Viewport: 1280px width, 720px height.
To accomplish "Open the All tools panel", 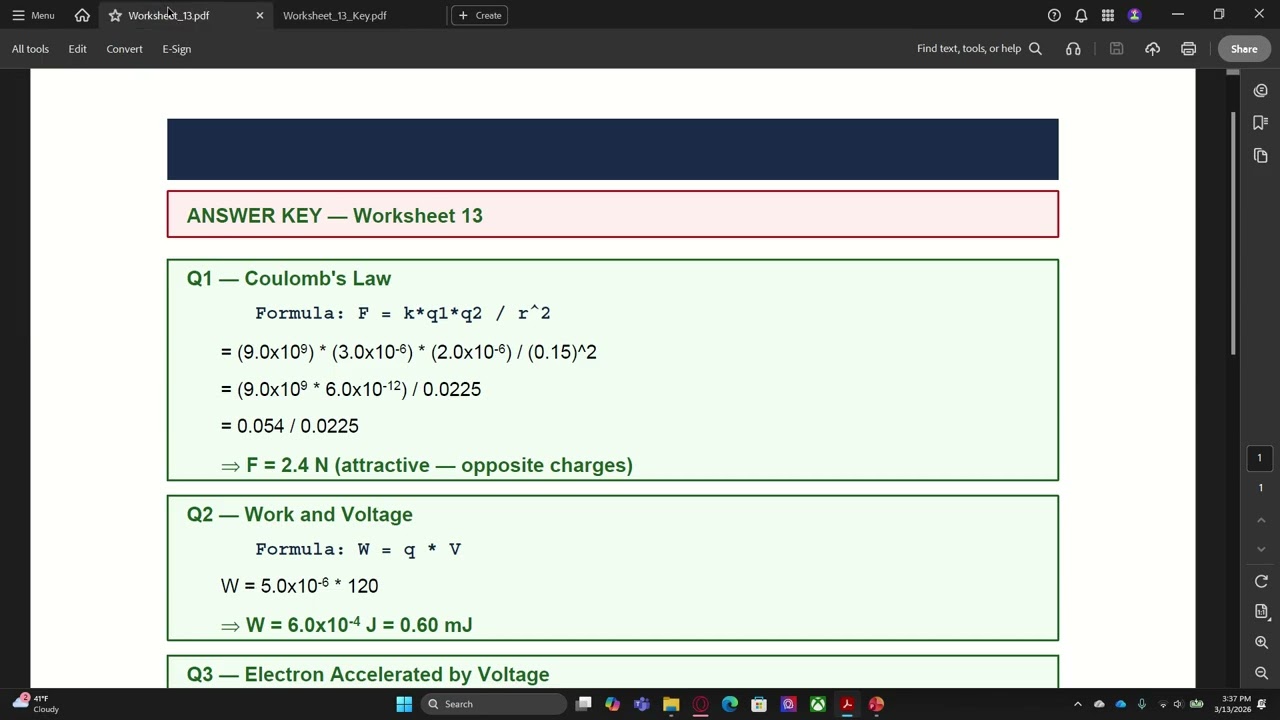I will click(30, 49).
